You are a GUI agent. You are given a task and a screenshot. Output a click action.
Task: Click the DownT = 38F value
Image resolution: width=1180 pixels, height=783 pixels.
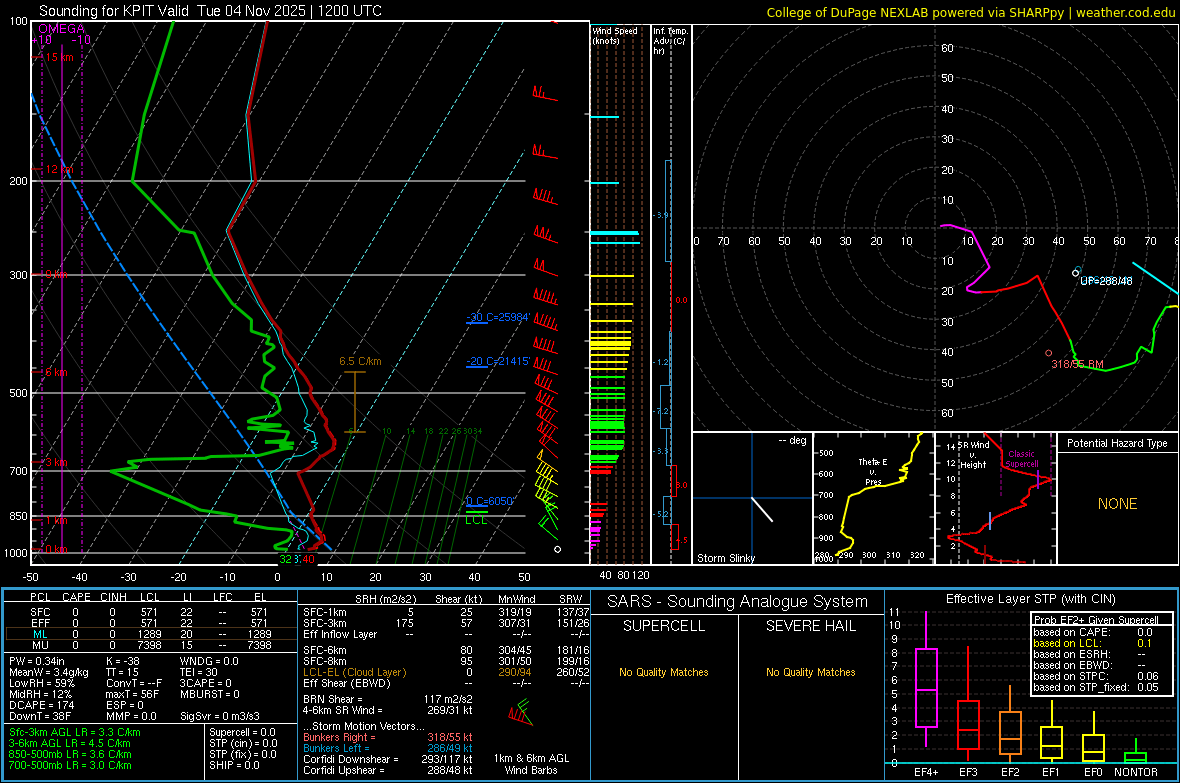[40, 717]
